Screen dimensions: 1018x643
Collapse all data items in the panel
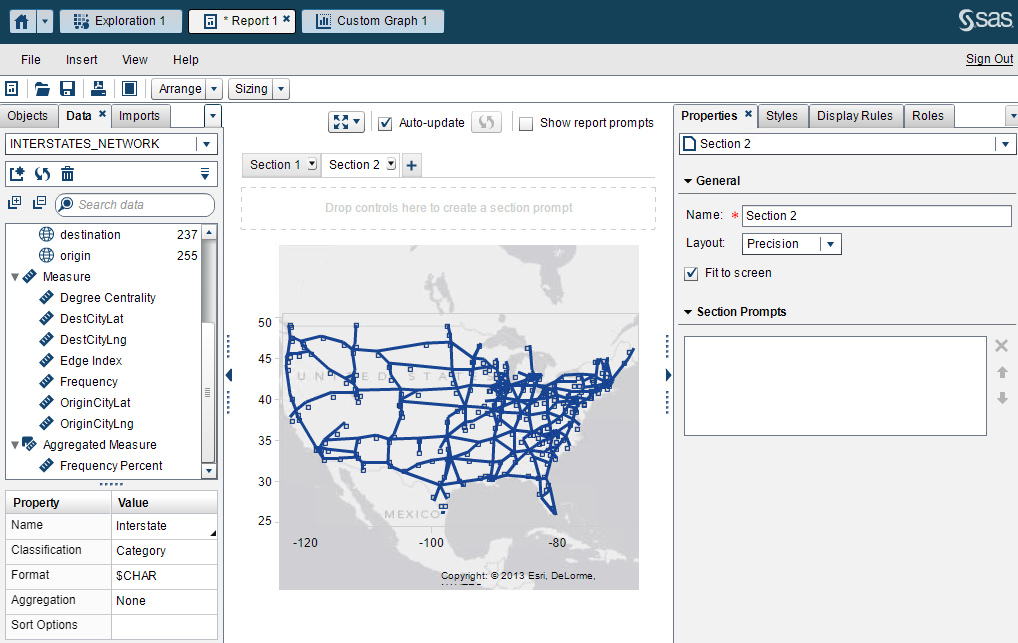click(38, 204)
